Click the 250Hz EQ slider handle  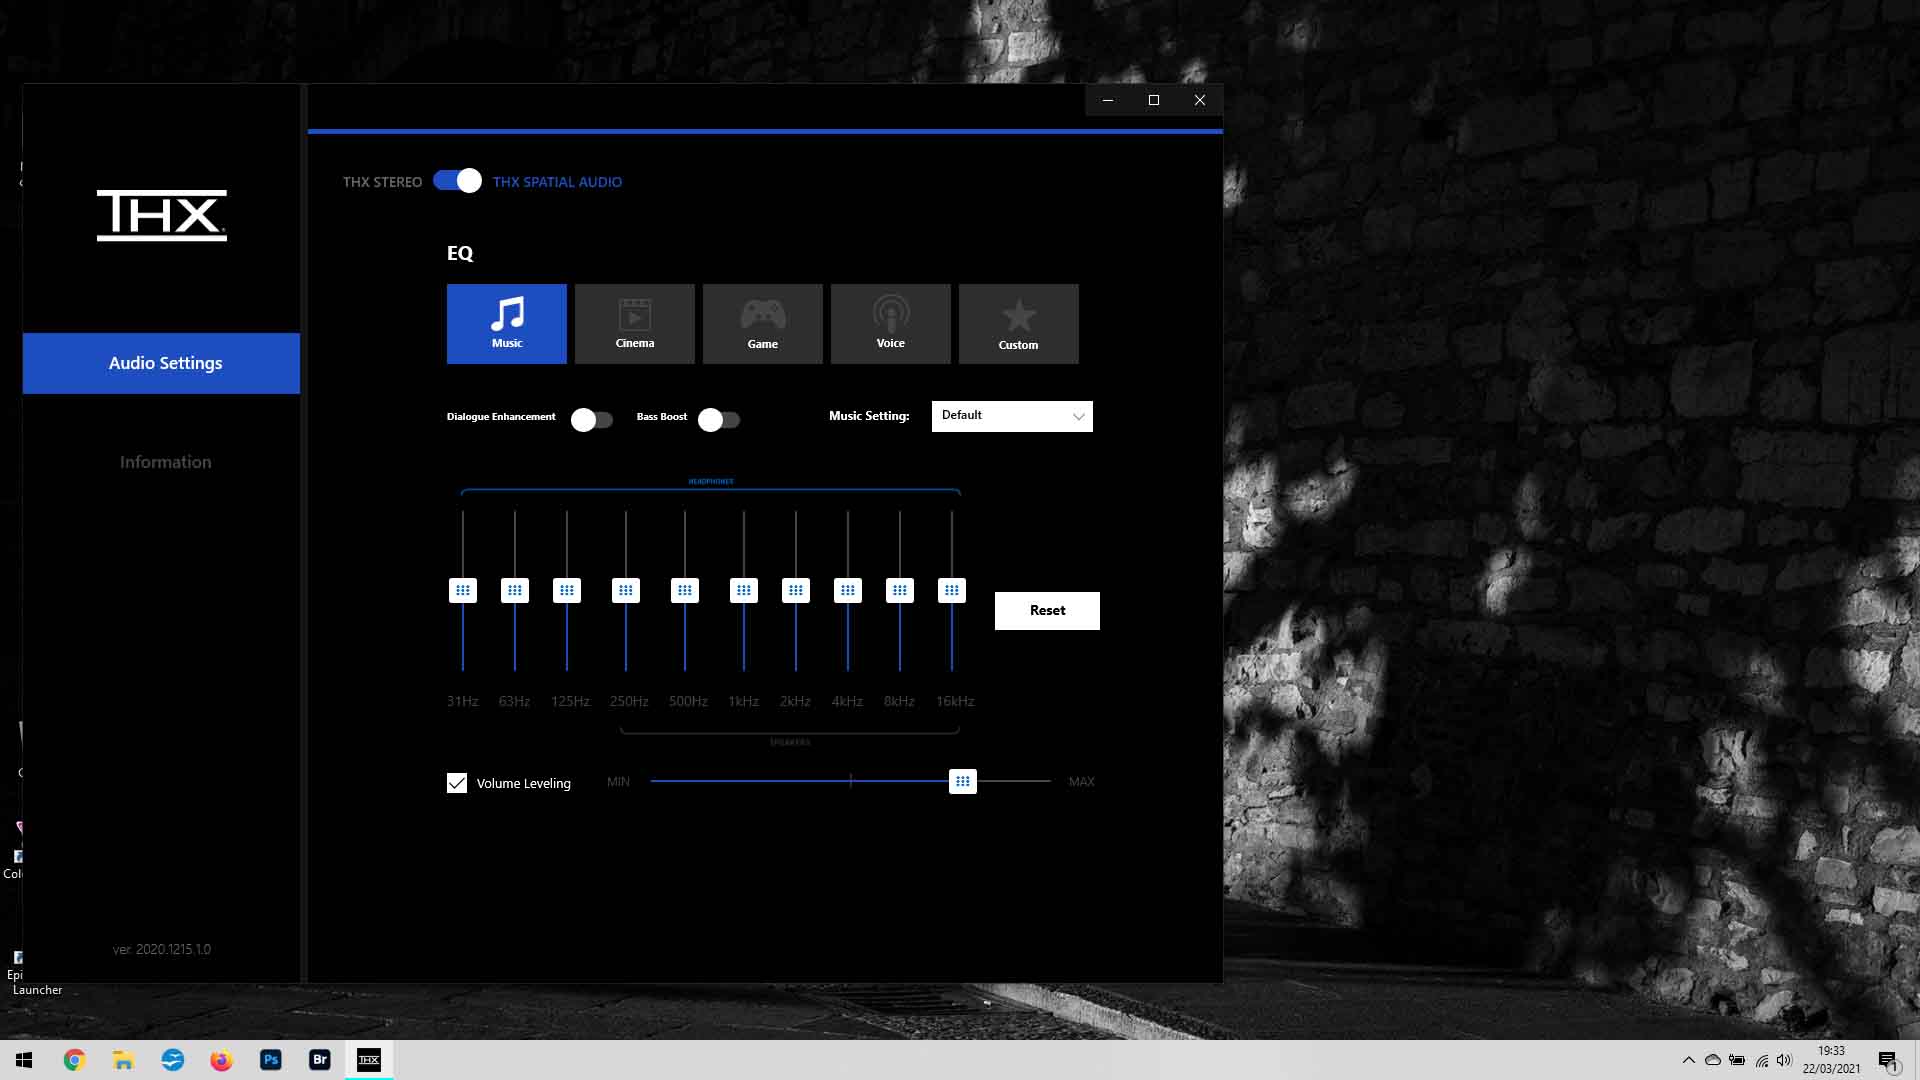point(626,590)
